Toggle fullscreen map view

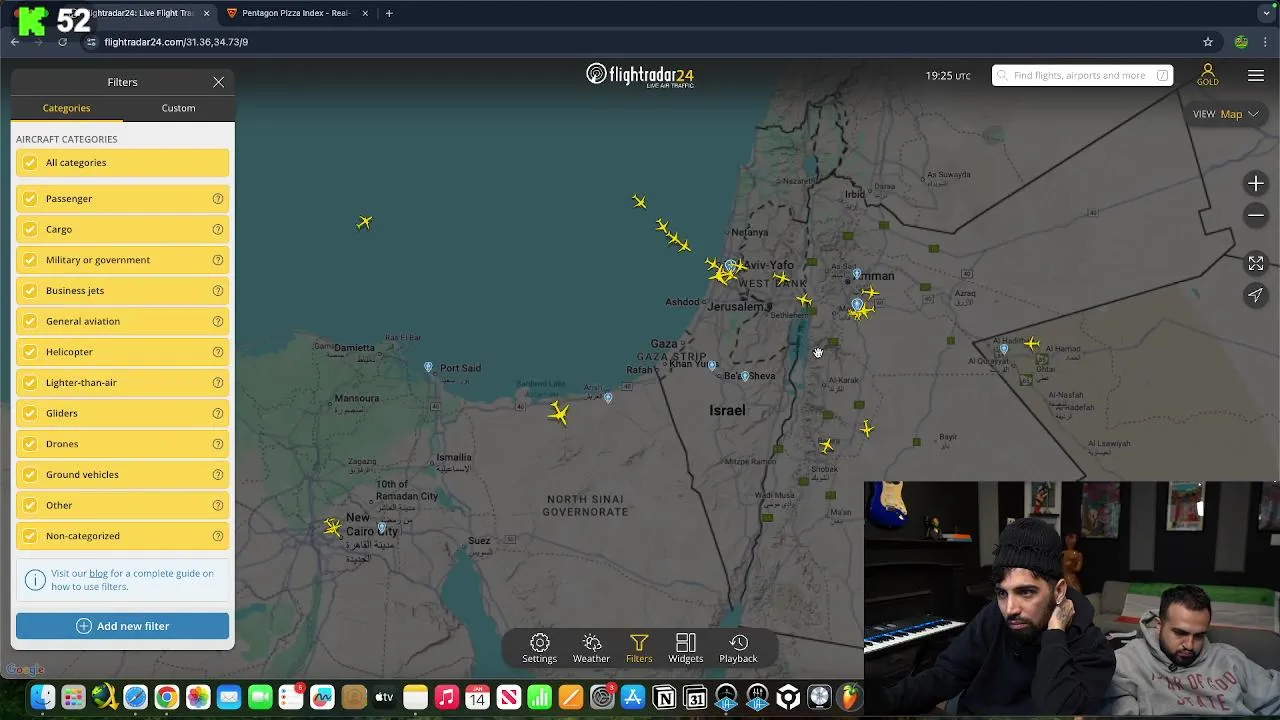(1256, 263)
